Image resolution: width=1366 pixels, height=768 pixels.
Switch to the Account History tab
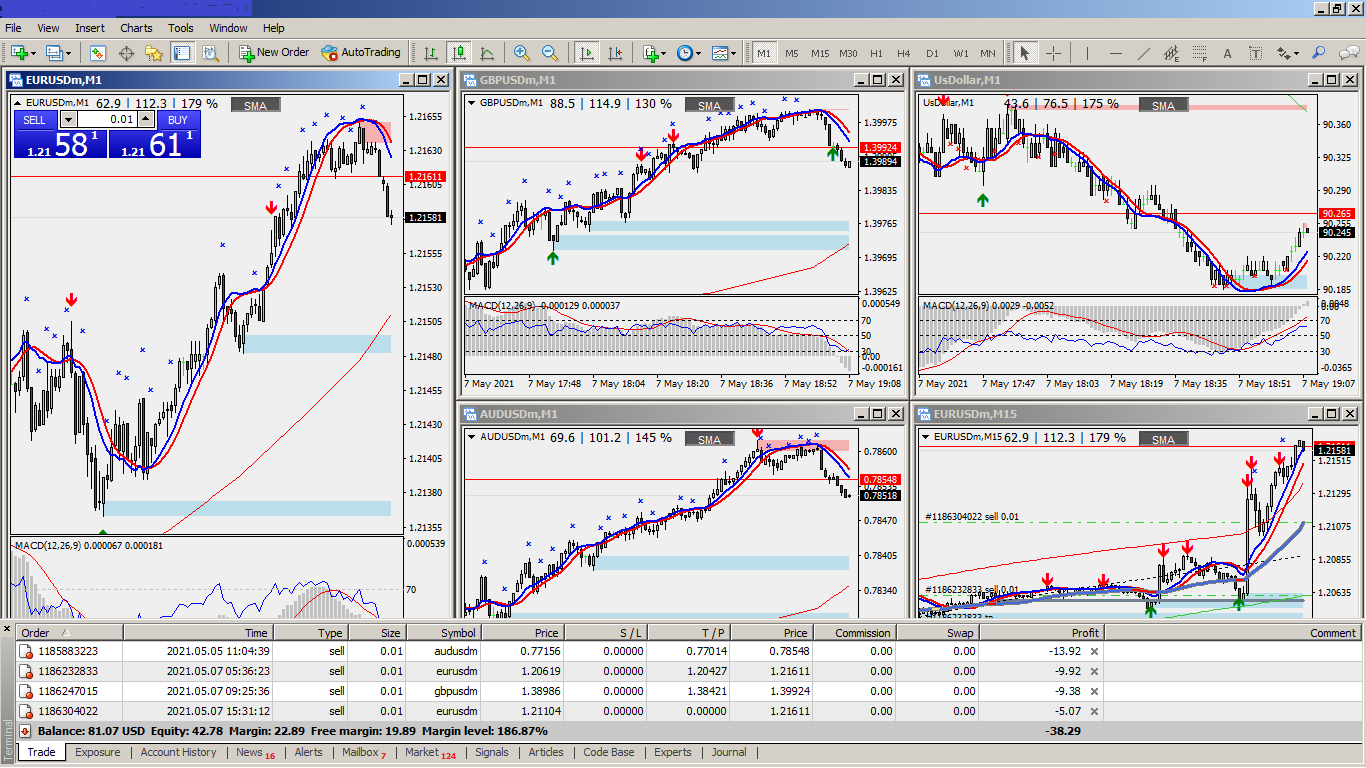178,752
